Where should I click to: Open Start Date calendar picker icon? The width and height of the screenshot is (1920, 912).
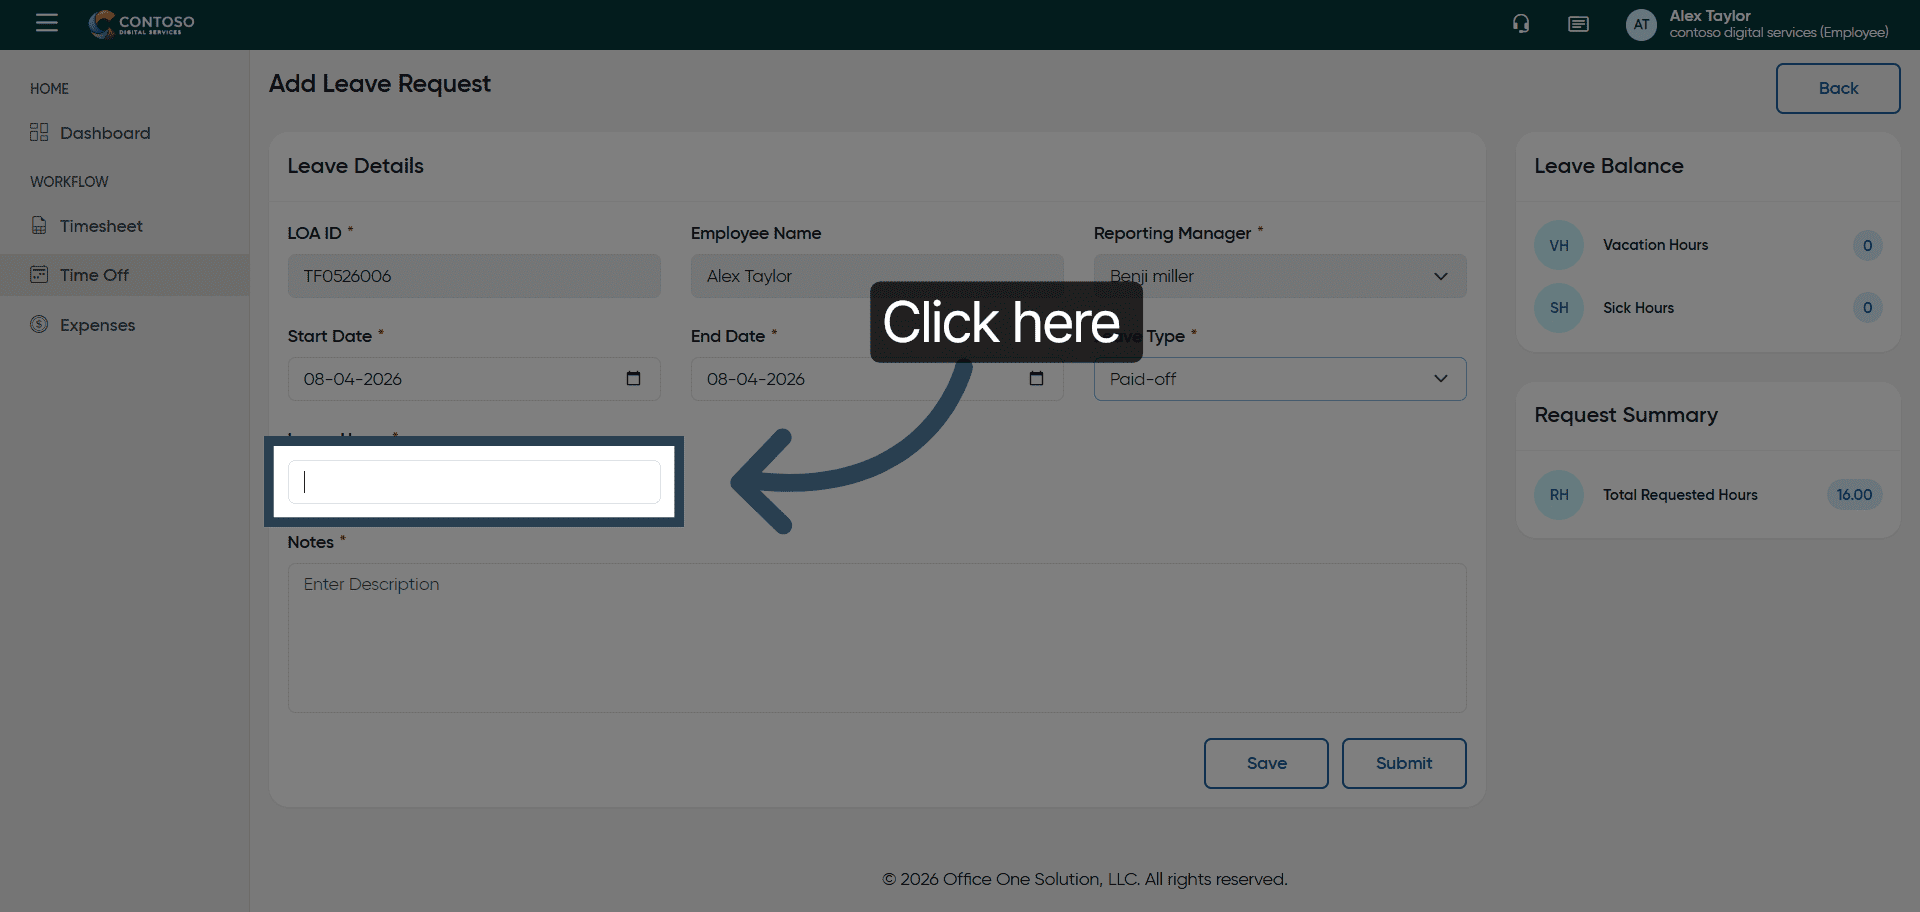pyautogui.click(x=633, y=378)
